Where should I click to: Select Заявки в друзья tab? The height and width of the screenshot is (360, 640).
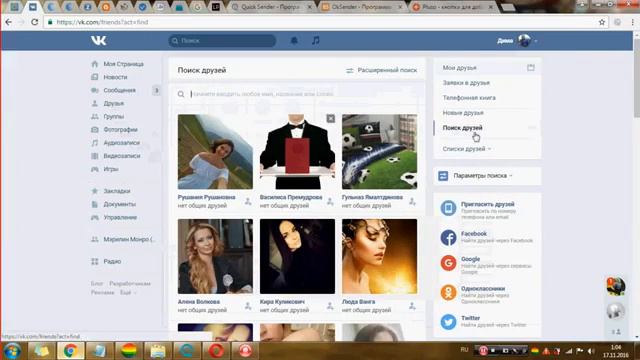[466, 83]
